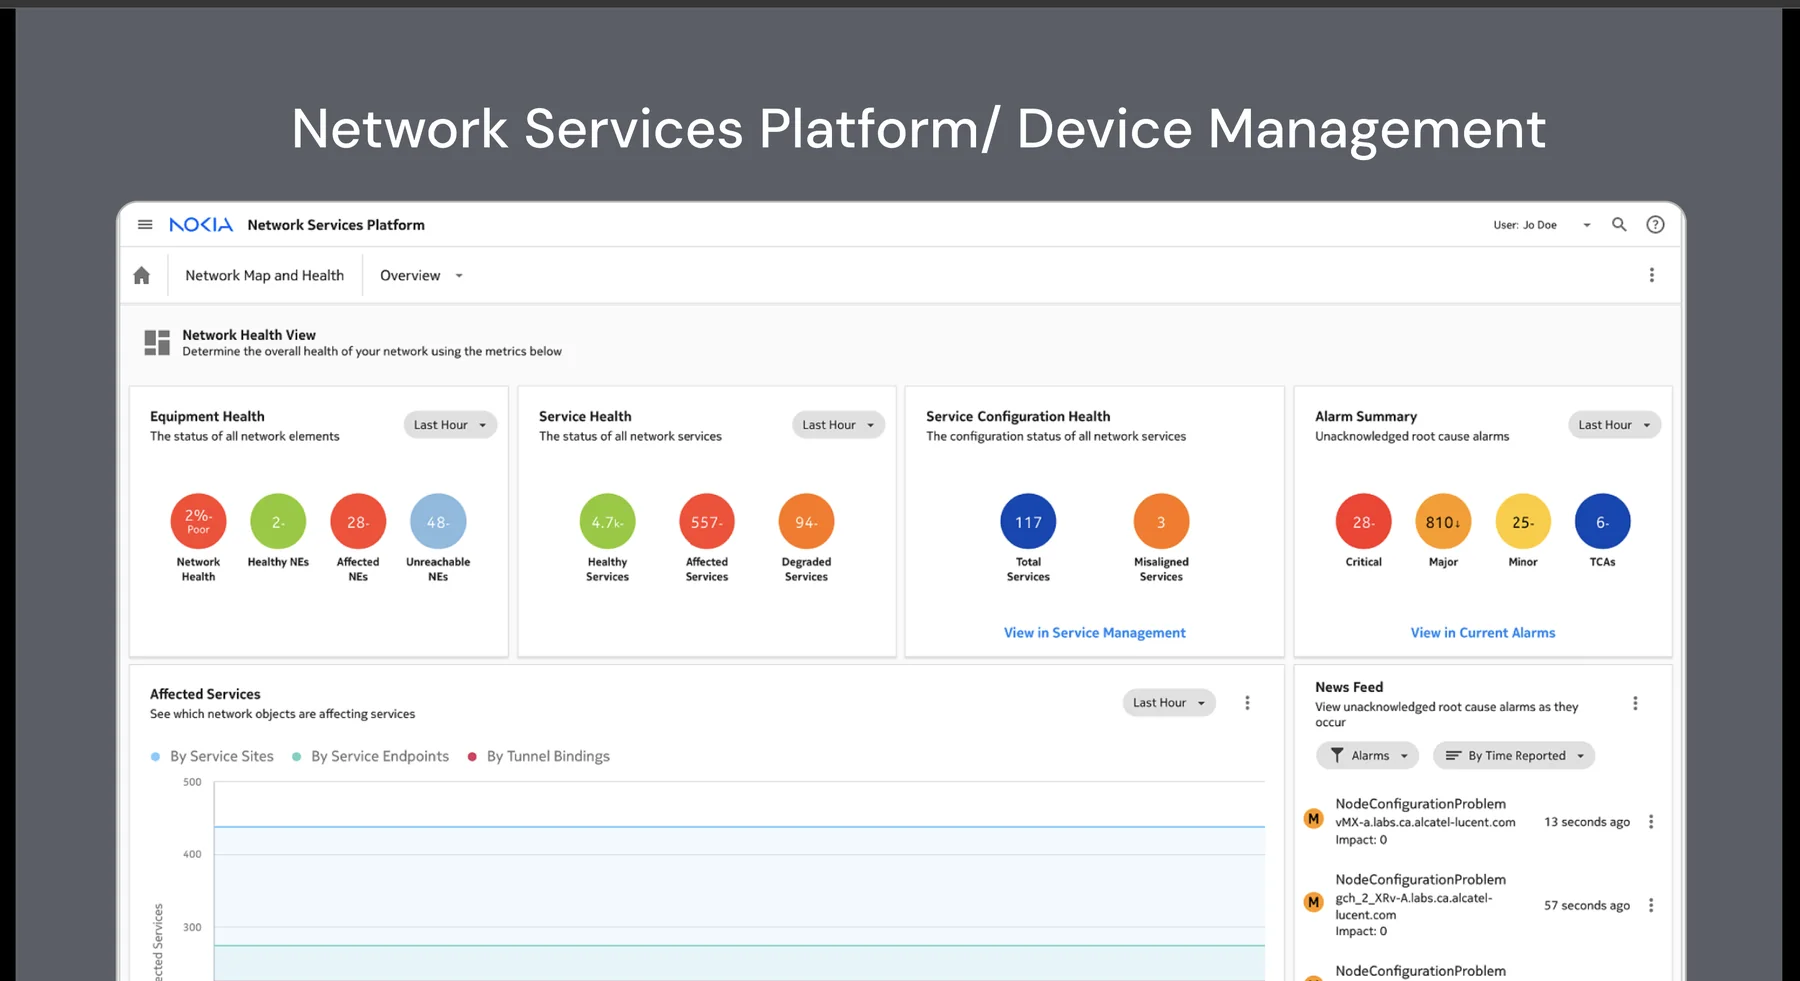Go to the home icon
This screenshot has height=981, width=1800.
coord(142,275)
